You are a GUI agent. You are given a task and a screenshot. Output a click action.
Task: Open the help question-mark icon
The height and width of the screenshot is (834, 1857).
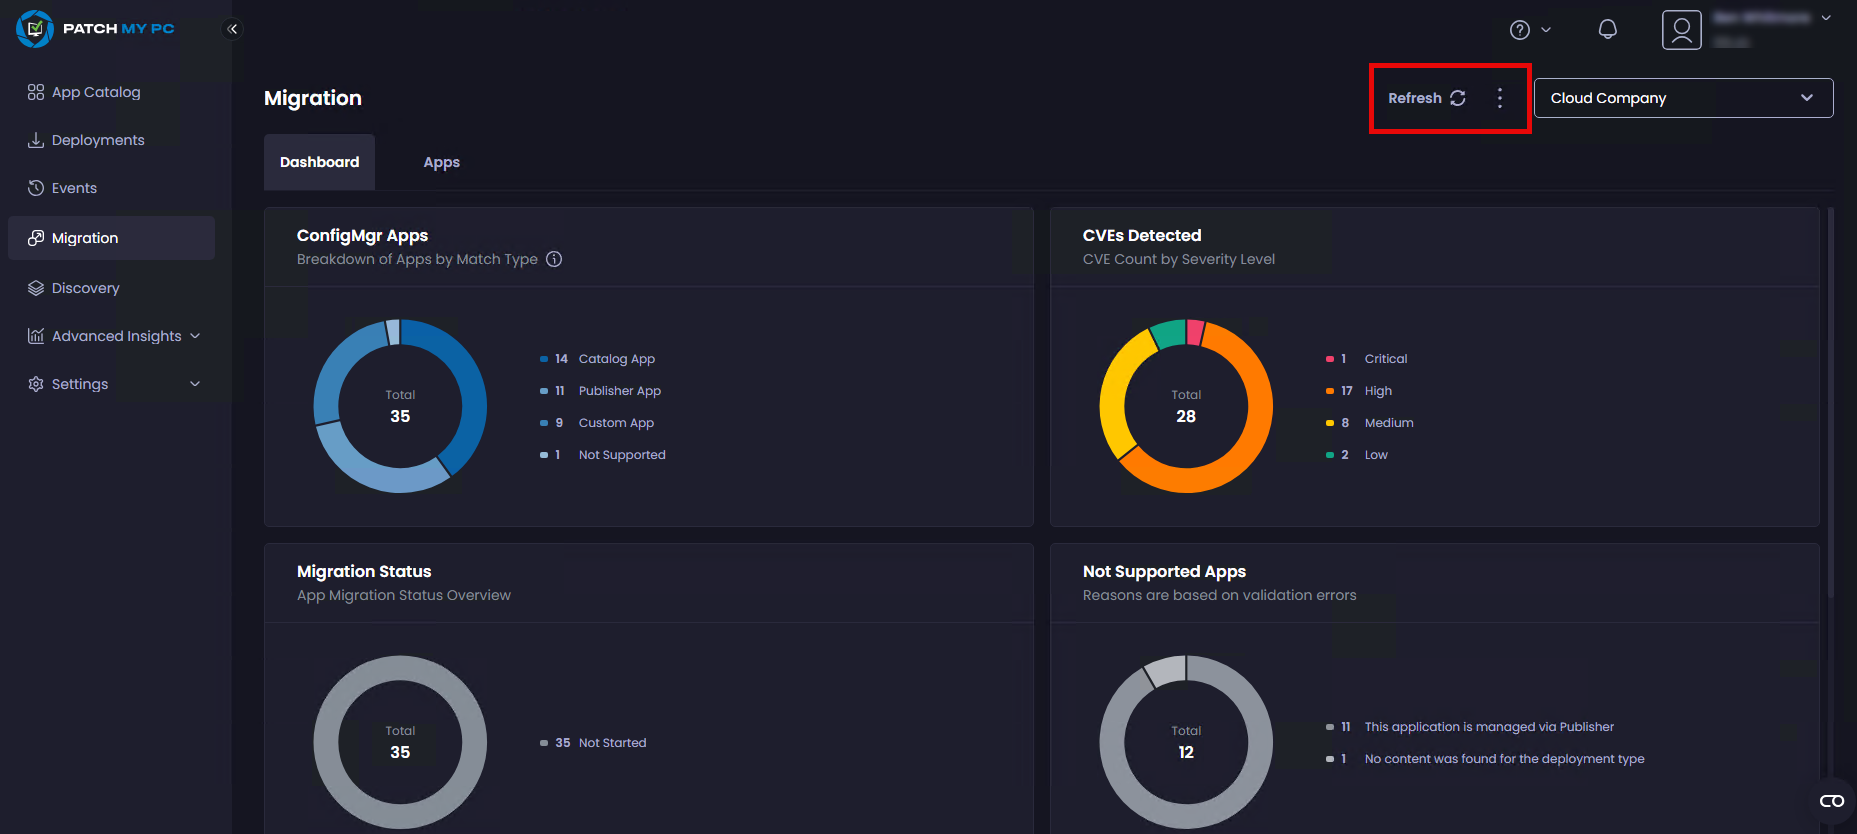[x=1520, y=30]
